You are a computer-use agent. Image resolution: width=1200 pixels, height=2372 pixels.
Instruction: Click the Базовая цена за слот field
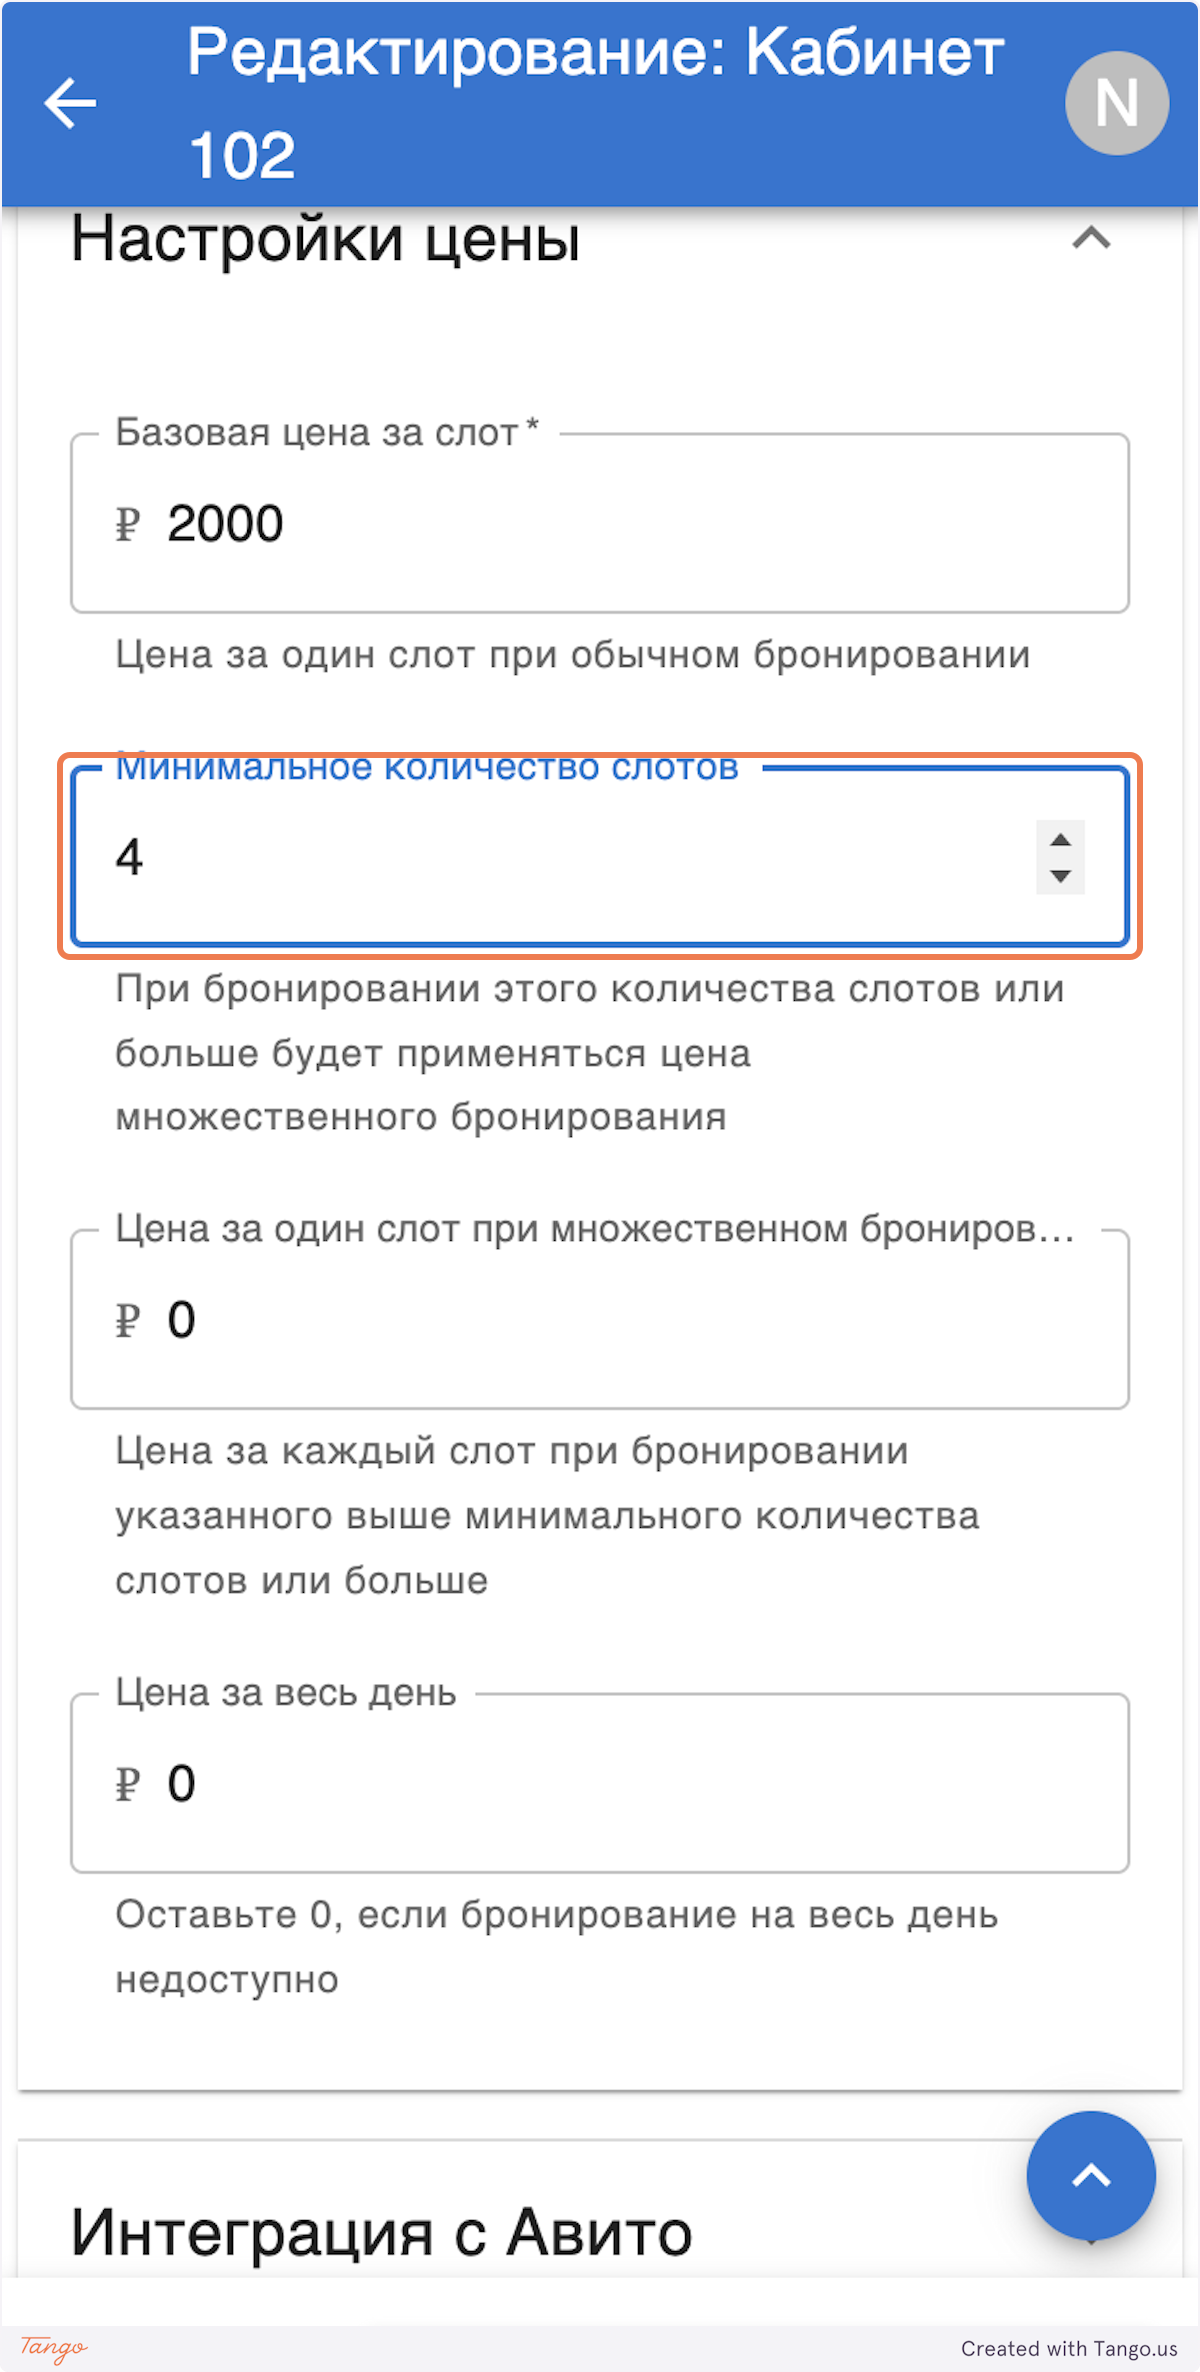(x=600, y=521)
